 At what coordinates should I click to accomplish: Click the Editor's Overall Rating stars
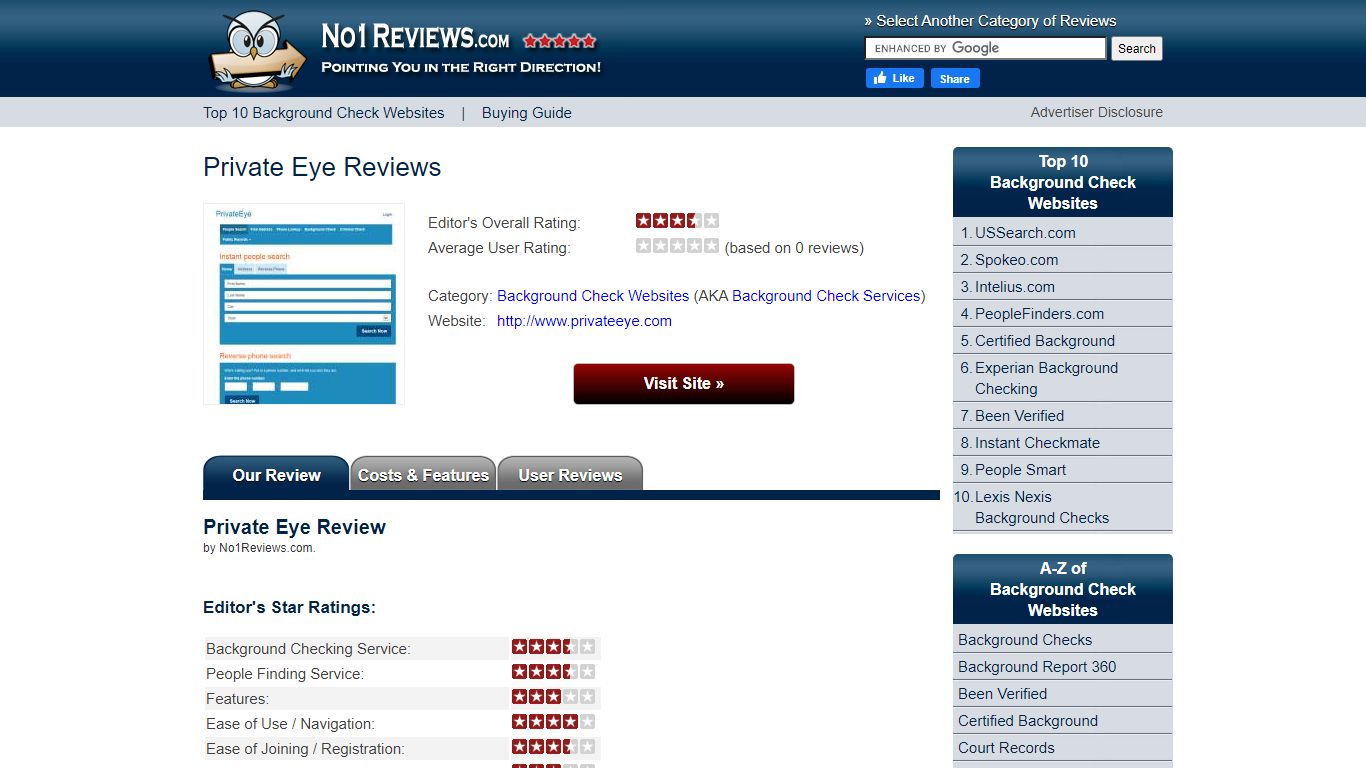677,221
